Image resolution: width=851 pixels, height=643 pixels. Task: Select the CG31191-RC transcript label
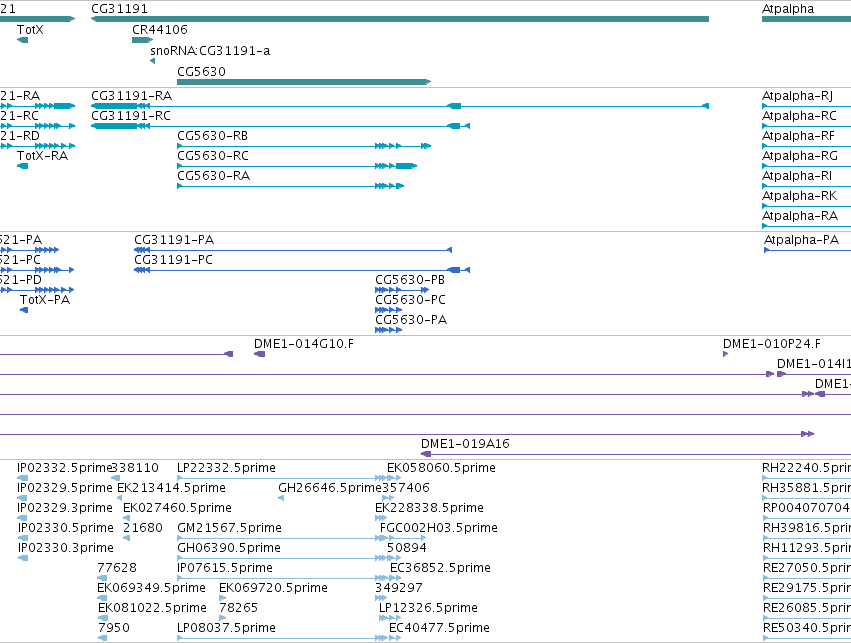[131, 116]
